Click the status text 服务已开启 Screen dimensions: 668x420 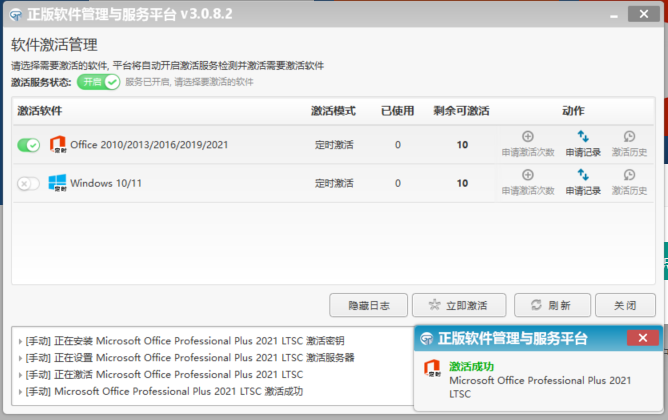click(189, 82)
